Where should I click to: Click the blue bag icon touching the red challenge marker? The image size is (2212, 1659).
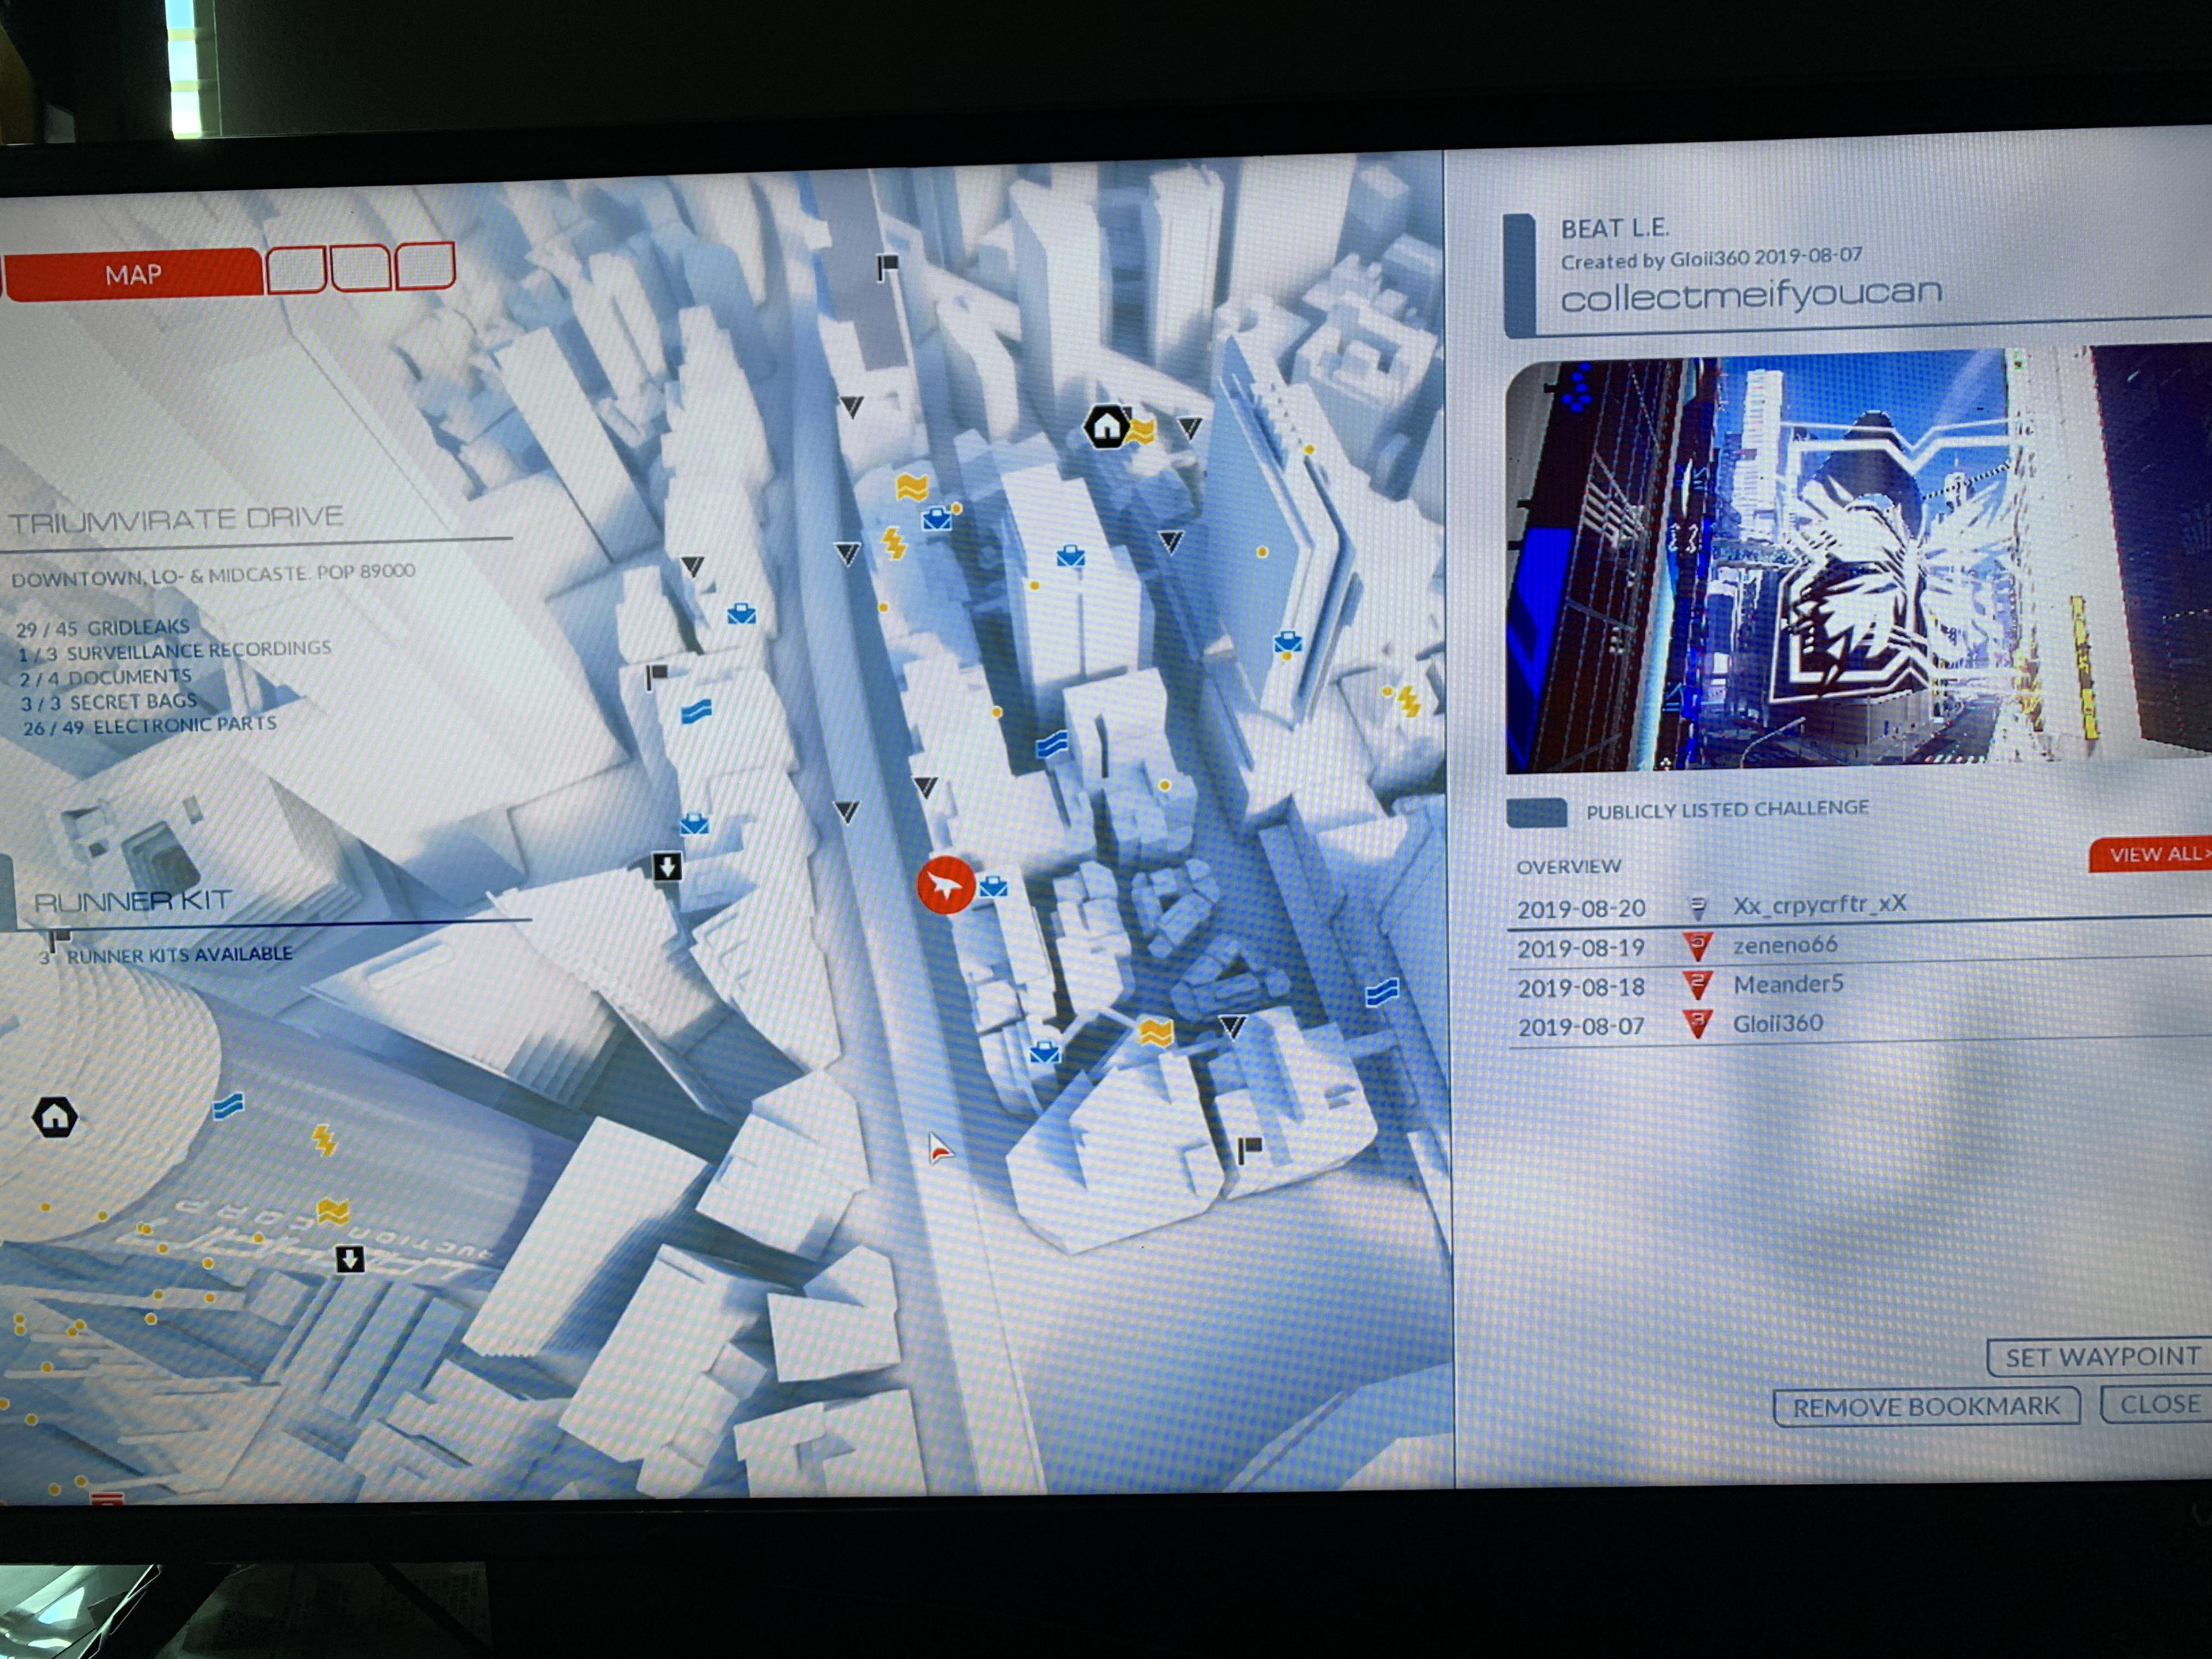tap(993, 886)
